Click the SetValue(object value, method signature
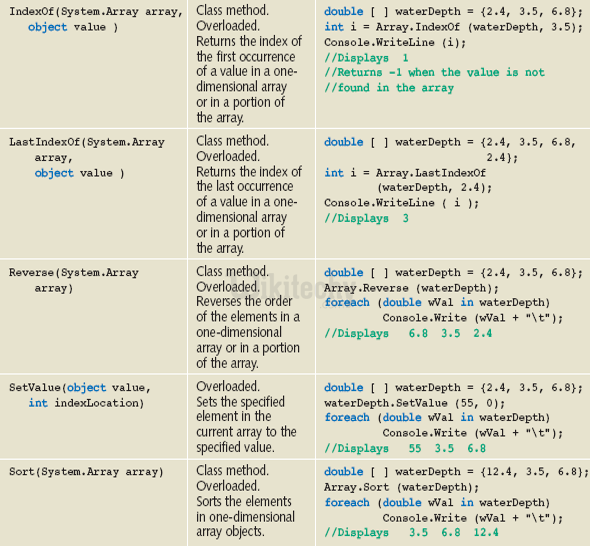This screenshot has width=590, height=546. pos(80,388)
